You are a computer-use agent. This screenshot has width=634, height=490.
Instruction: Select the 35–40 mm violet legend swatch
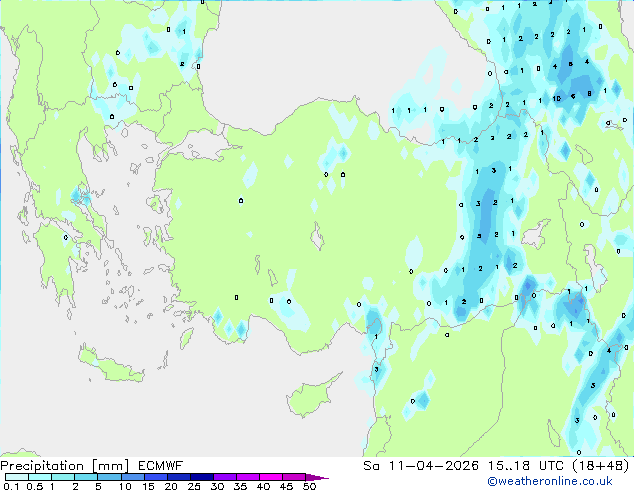point(248,477)
